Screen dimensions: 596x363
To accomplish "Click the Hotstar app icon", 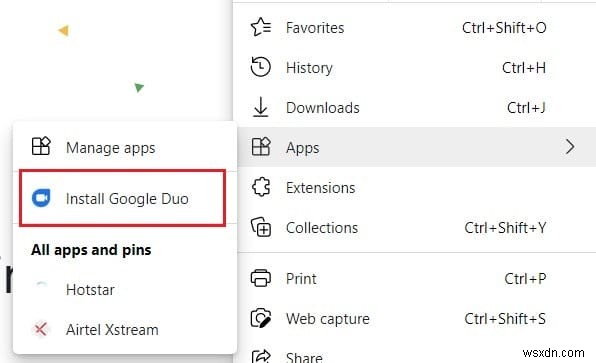I will [41, 288].
